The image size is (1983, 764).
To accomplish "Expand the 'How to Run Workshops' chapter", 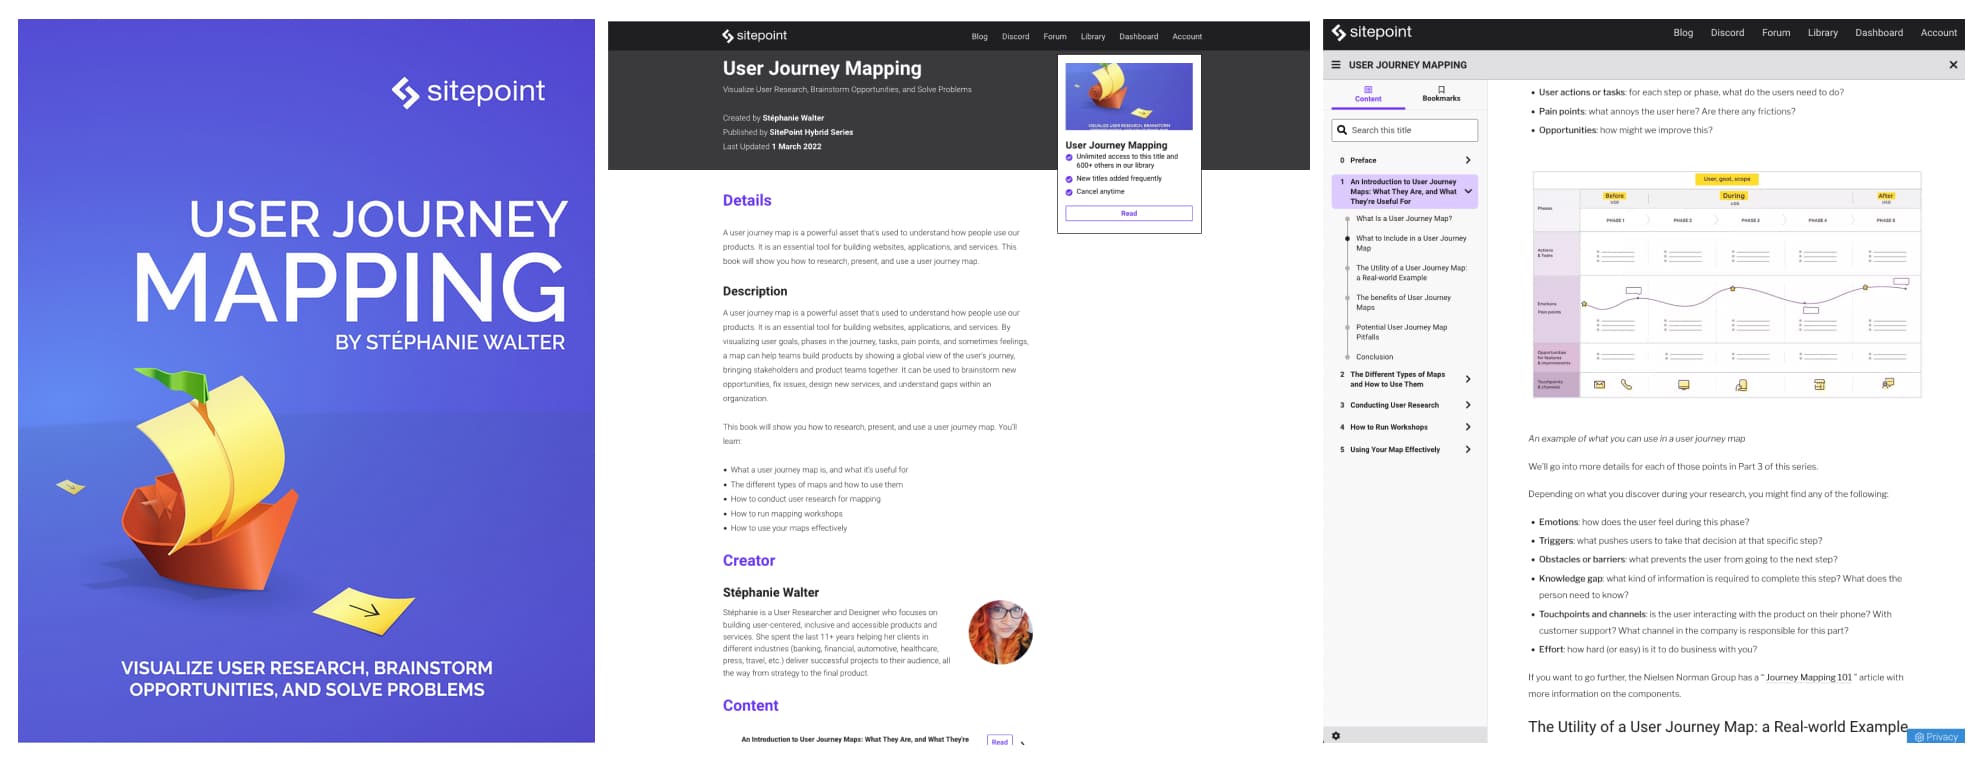I will tap(1468, 427).
